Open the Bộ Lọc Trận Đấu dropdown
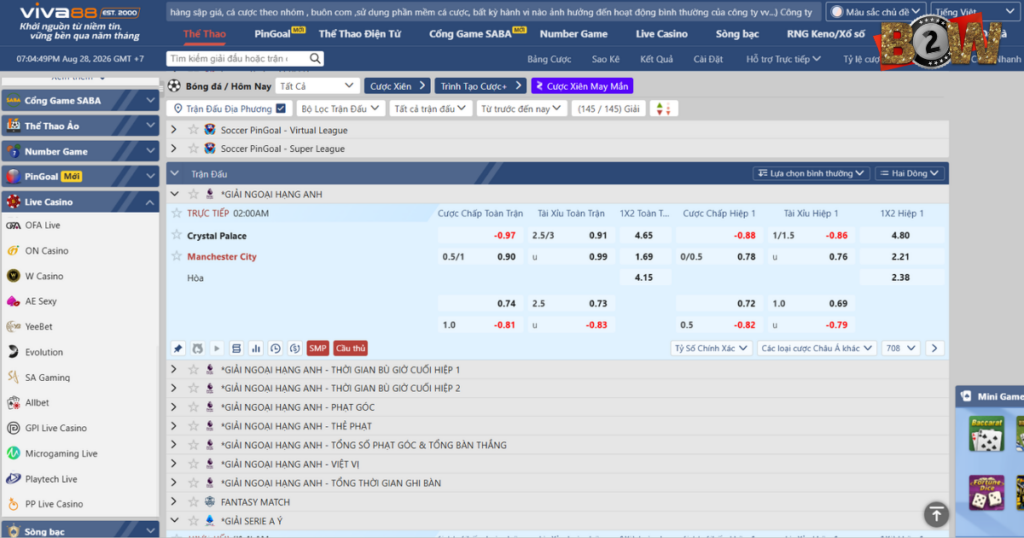The width and height of the screenshot is (1024, 538). click(340, 109)
